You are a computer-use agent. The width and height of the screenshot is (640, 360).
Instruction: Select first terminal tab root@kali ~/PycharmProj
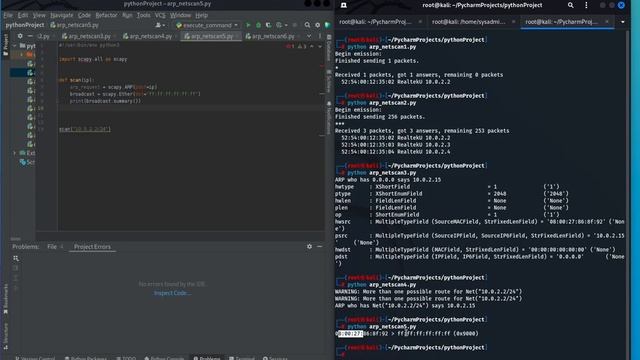(376, 22)
